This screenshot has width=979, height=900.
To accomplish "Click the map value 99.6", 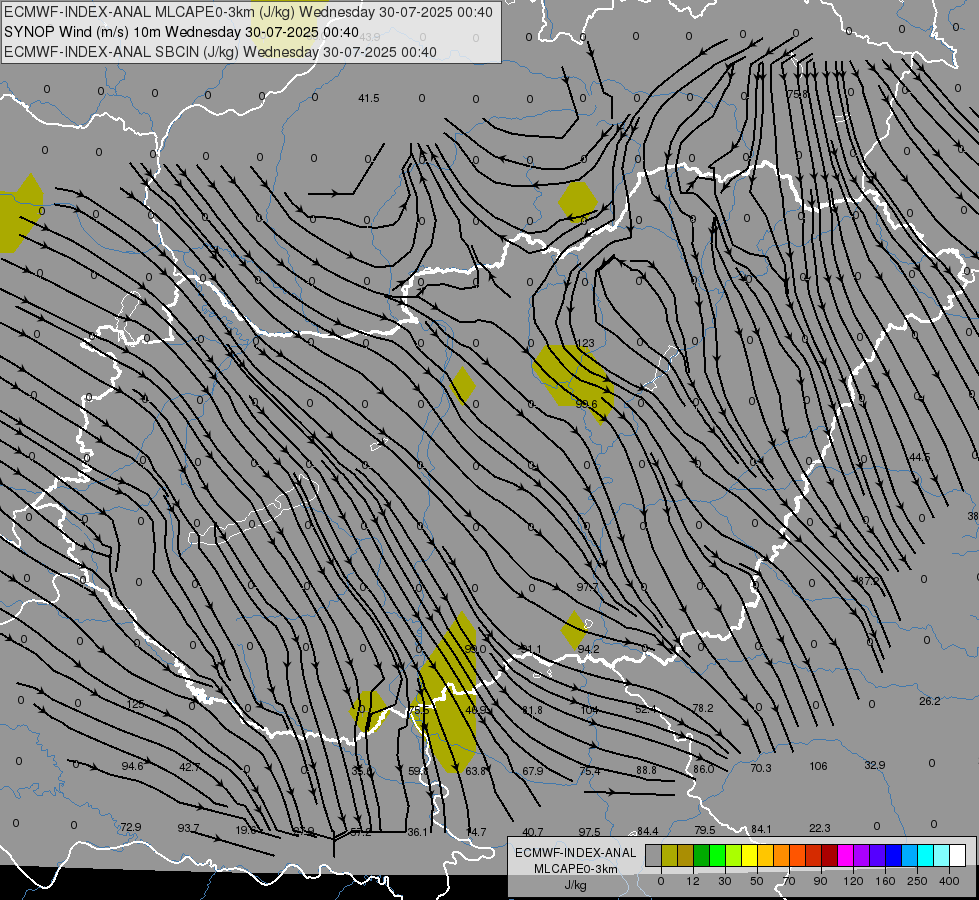I will [x=586, y=404].
